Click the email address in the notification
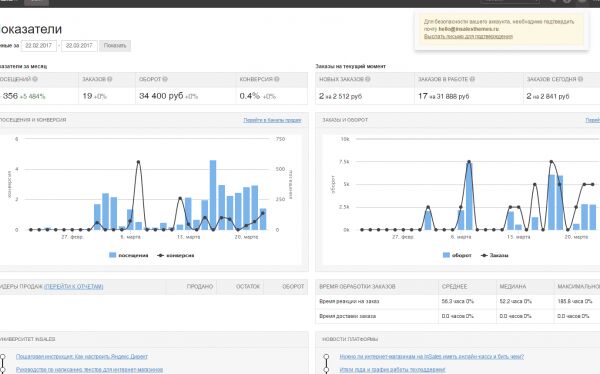This screenshot has width=600, height=374. 469,29
